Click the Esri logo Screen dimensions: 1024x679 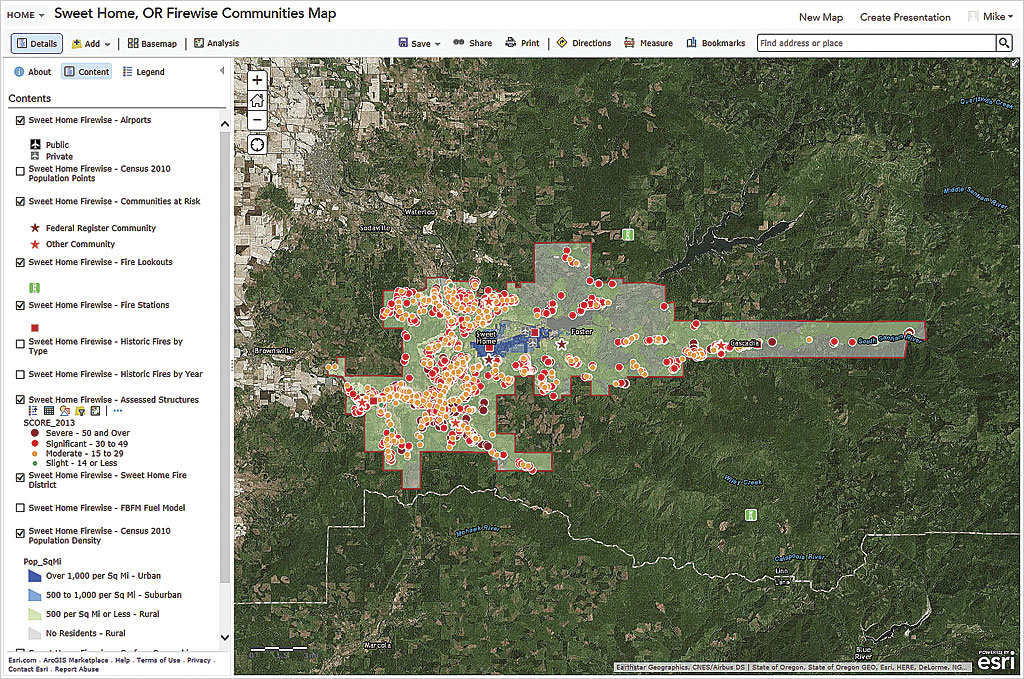click(995, 660)
